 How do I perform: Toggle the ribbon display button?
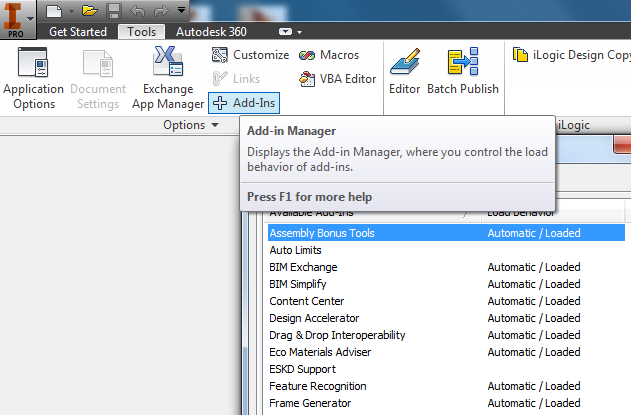pyautogui.click(x=285, y=32)
